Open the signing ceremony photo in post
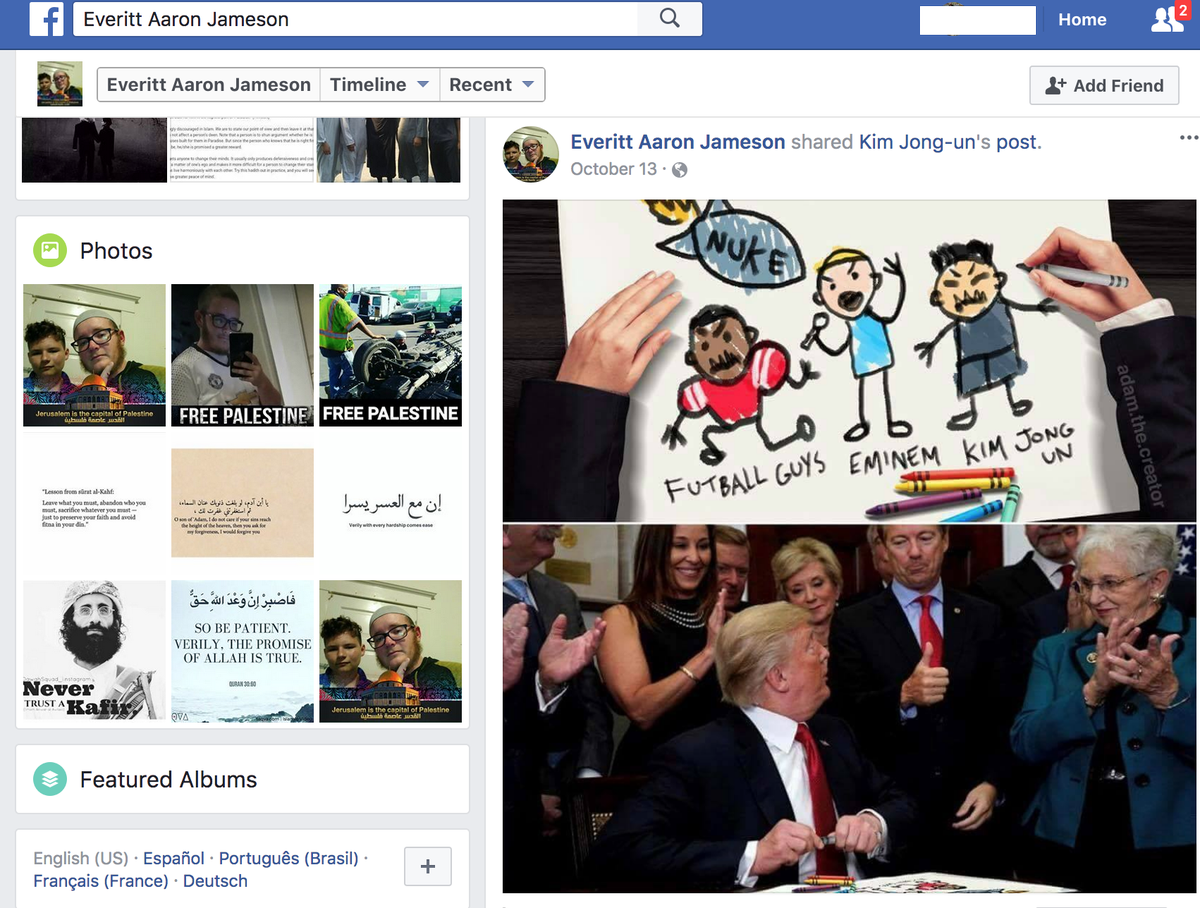Image resolution: width=1200 pixels, height=908 pixels. (x=850, y=708)
